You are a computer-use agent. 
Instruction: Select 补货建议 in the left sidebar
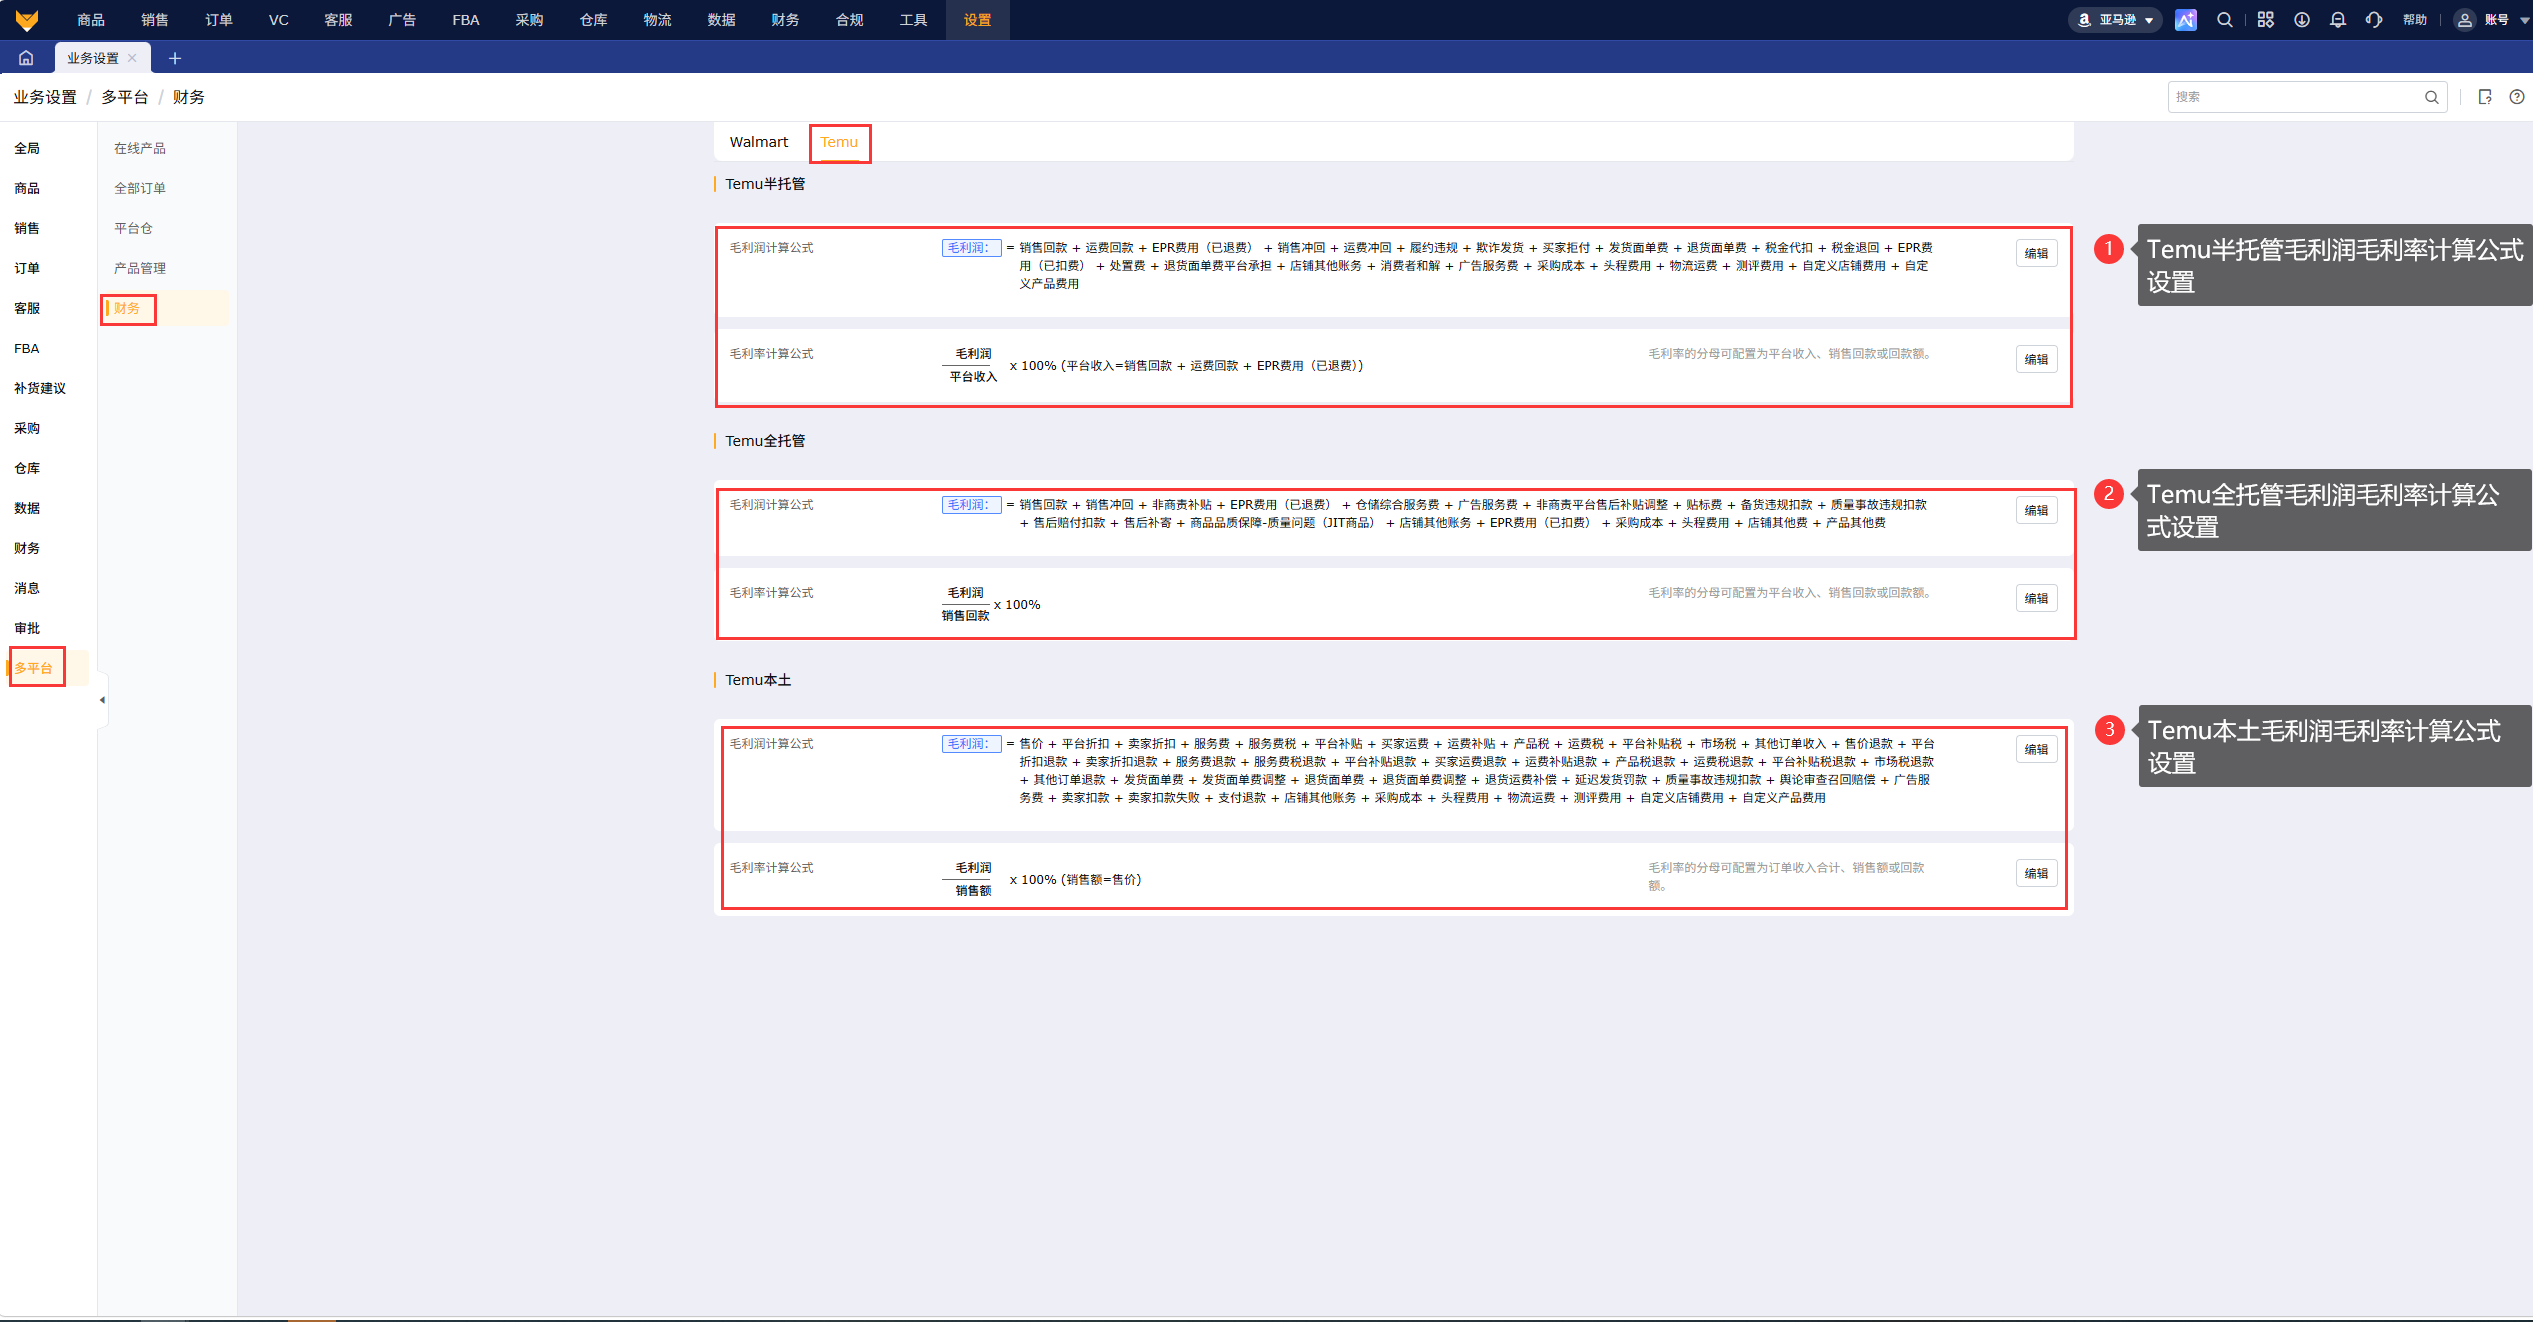[40, 388]
